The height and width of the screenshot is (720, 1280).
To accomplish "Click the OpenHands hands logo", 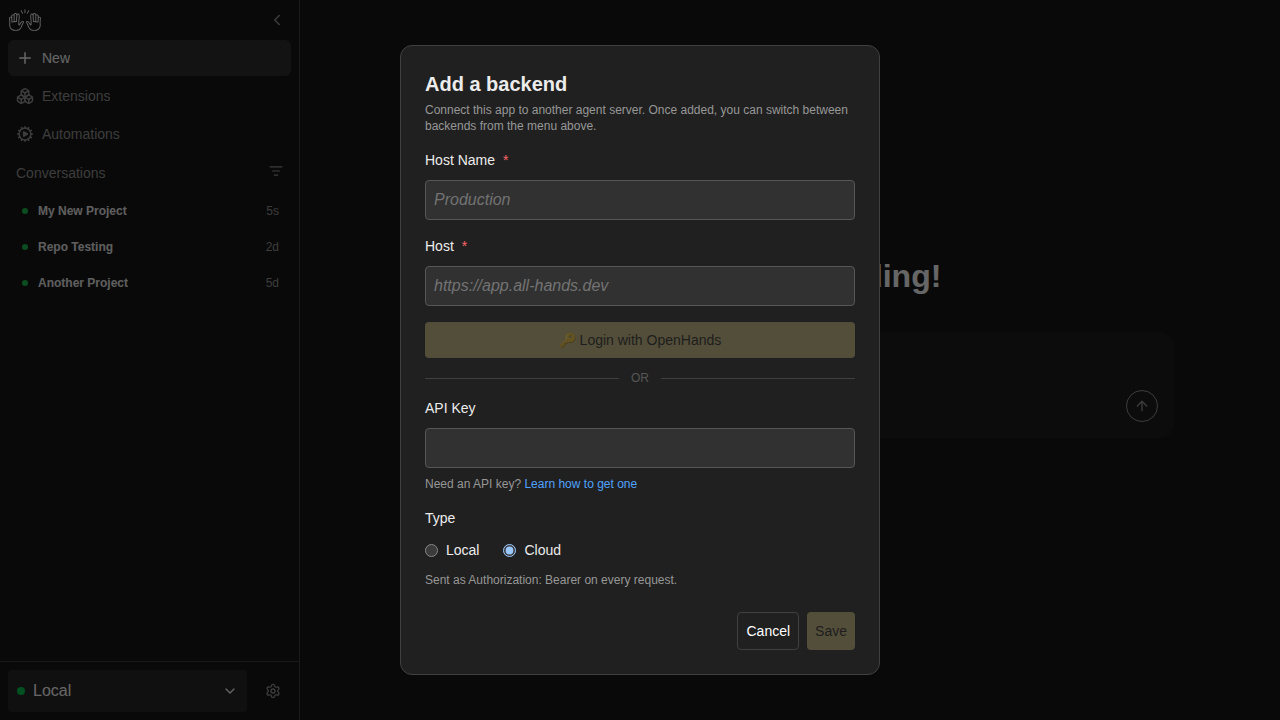I will 25,20.
